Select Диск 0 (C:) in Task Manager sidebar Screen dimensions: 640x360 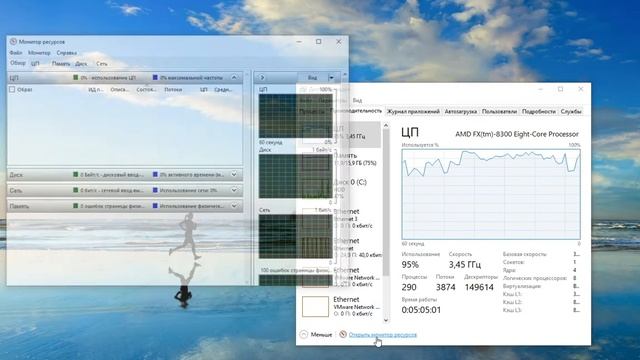341,189
